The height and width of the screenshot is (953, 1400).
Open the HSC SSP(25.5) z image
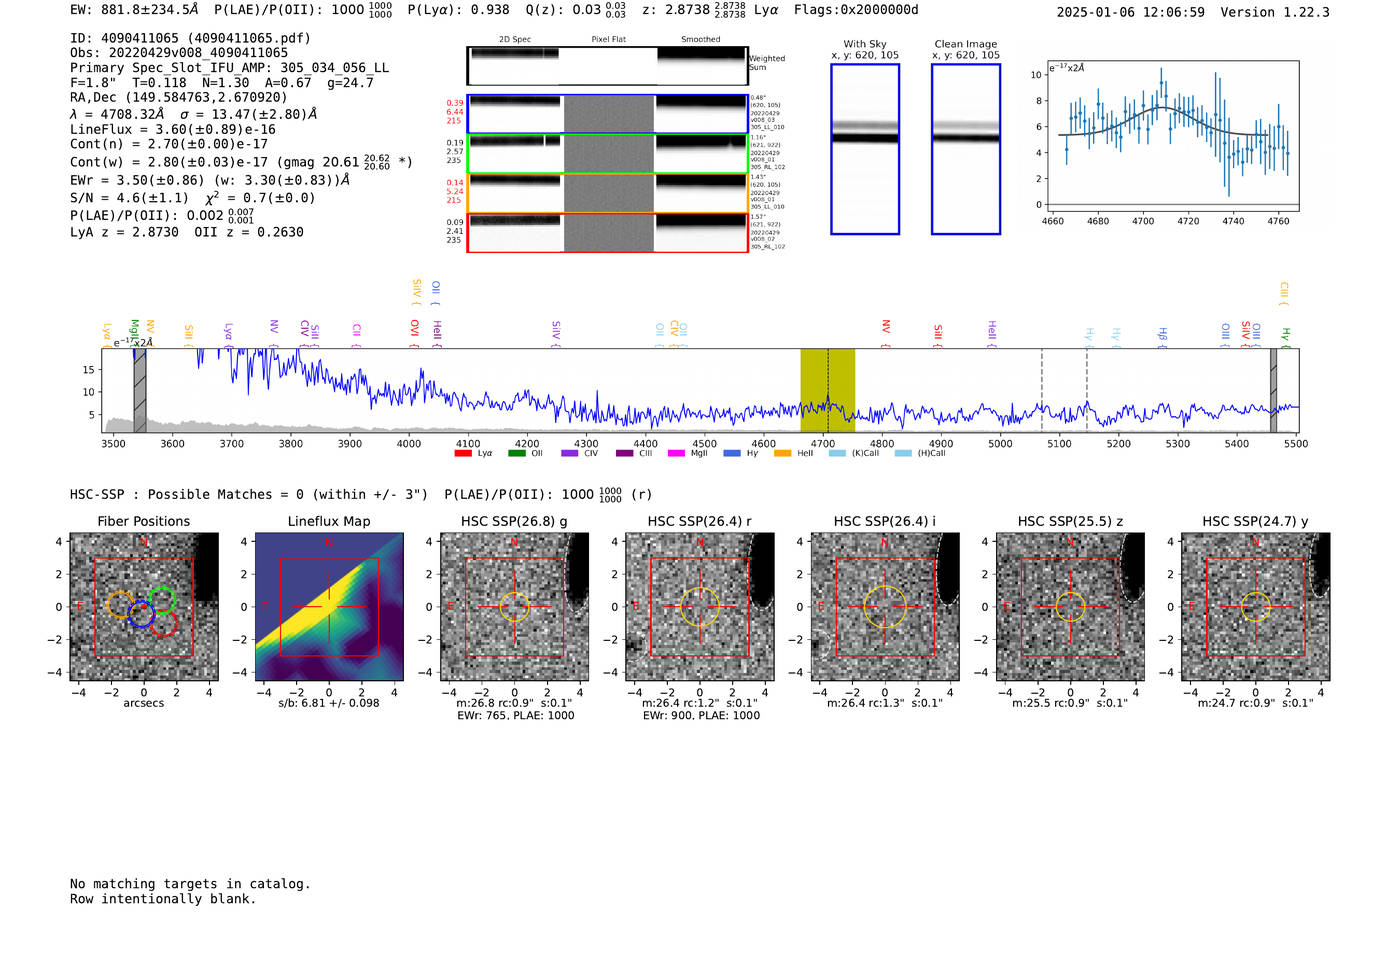[x=1070, y=607]
